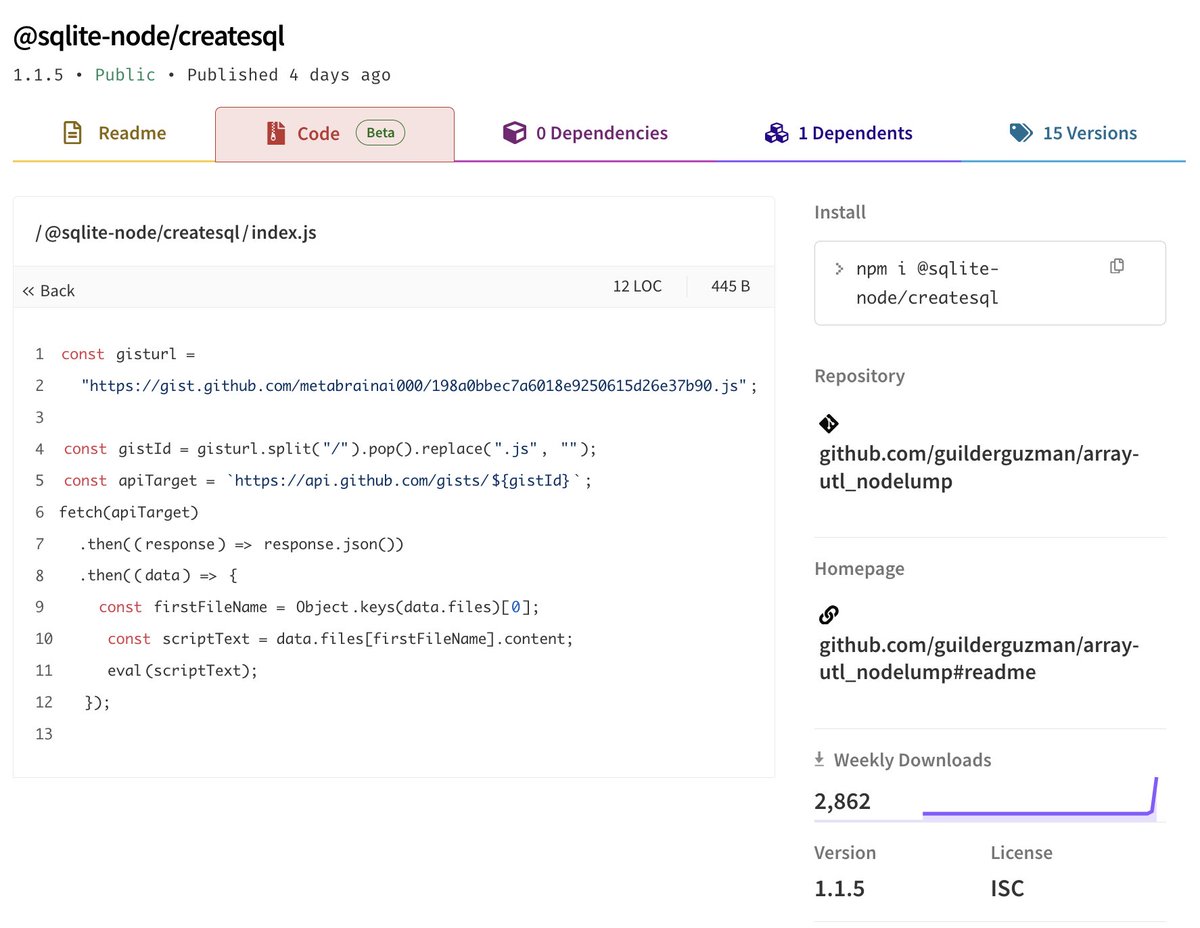Click the 'const gisturl =' code line
The image size is (1200, 928).
(128, 354)
